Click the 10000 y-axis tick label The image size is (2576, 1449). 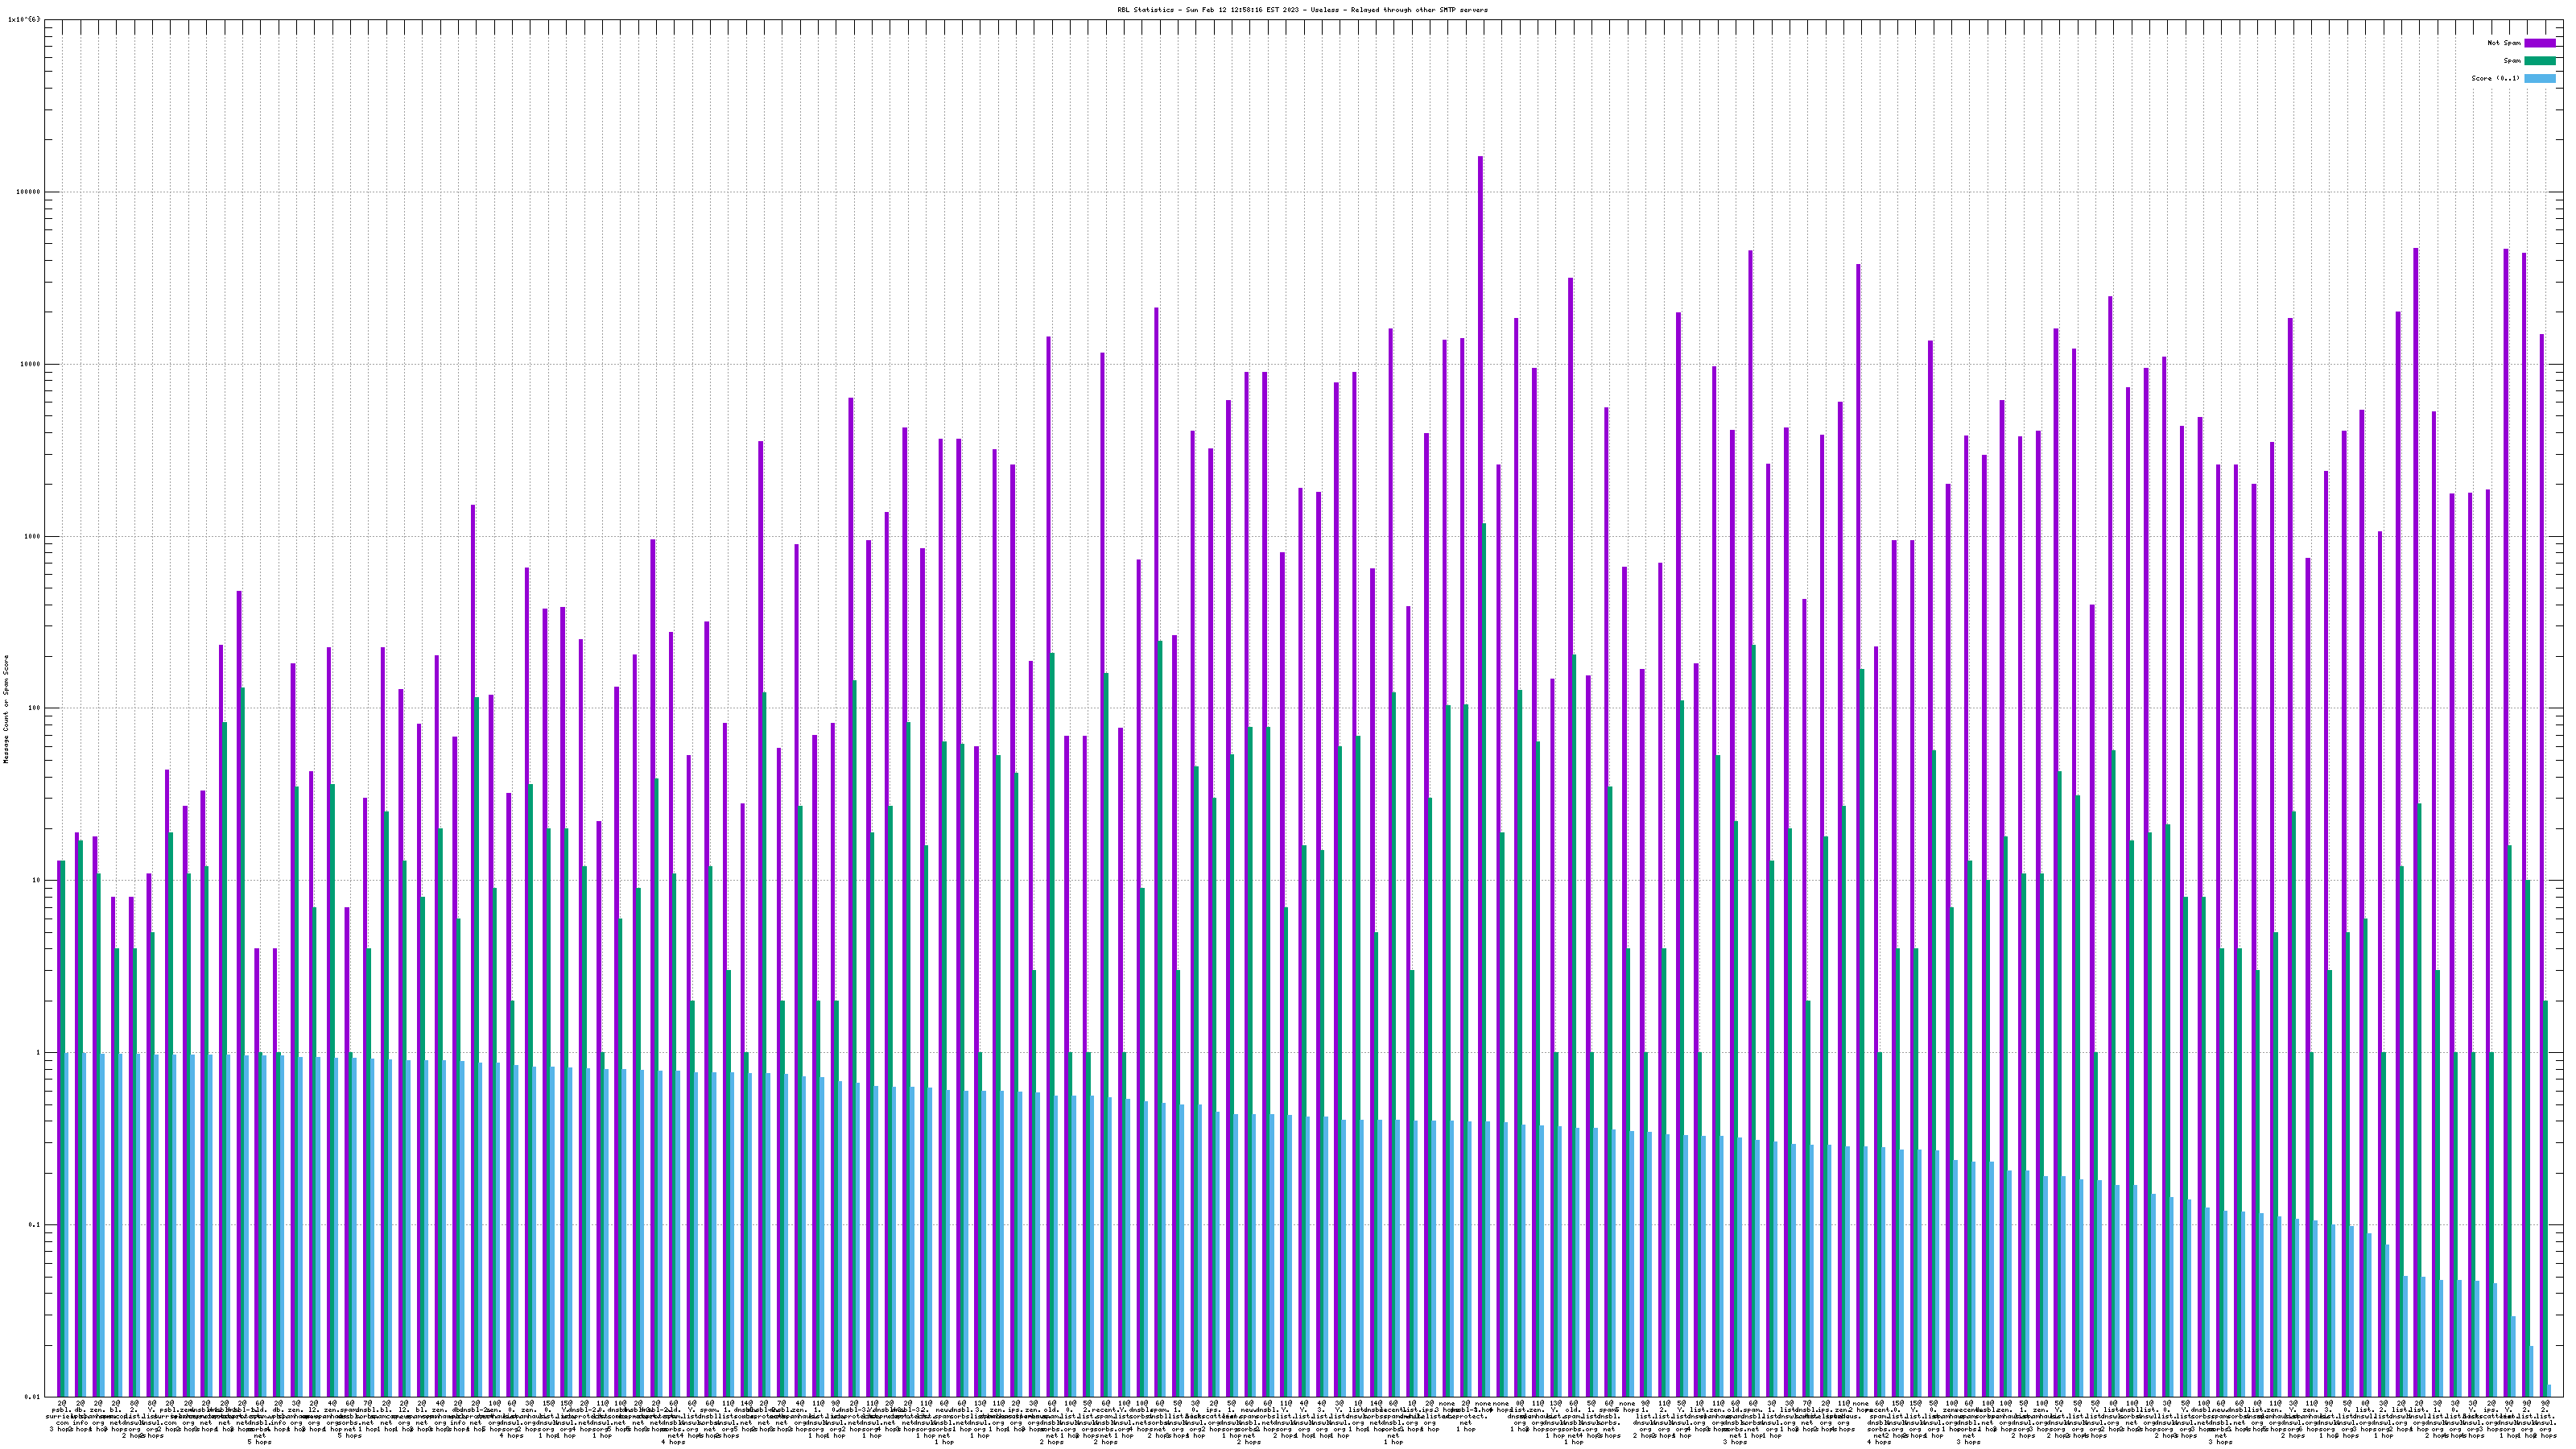coord(31,364)
